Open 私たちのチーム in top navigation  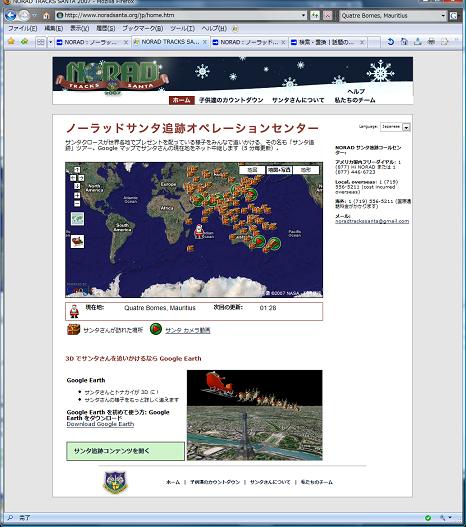pos(355,100)
